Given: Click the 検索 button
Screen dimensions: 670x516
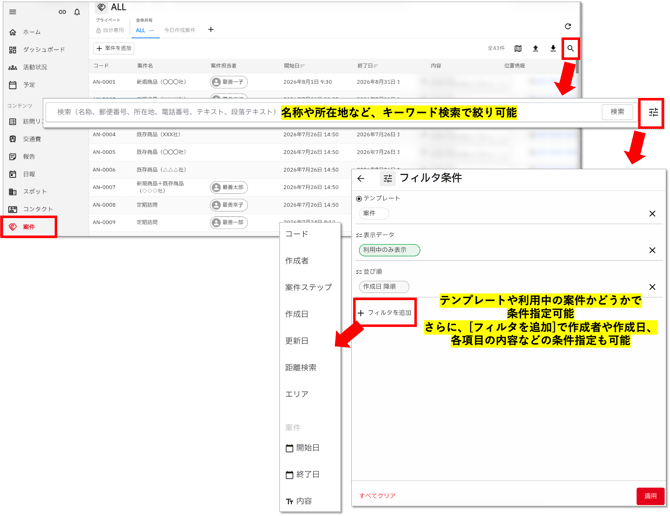Looking at the screenshot, I should 617,112.
